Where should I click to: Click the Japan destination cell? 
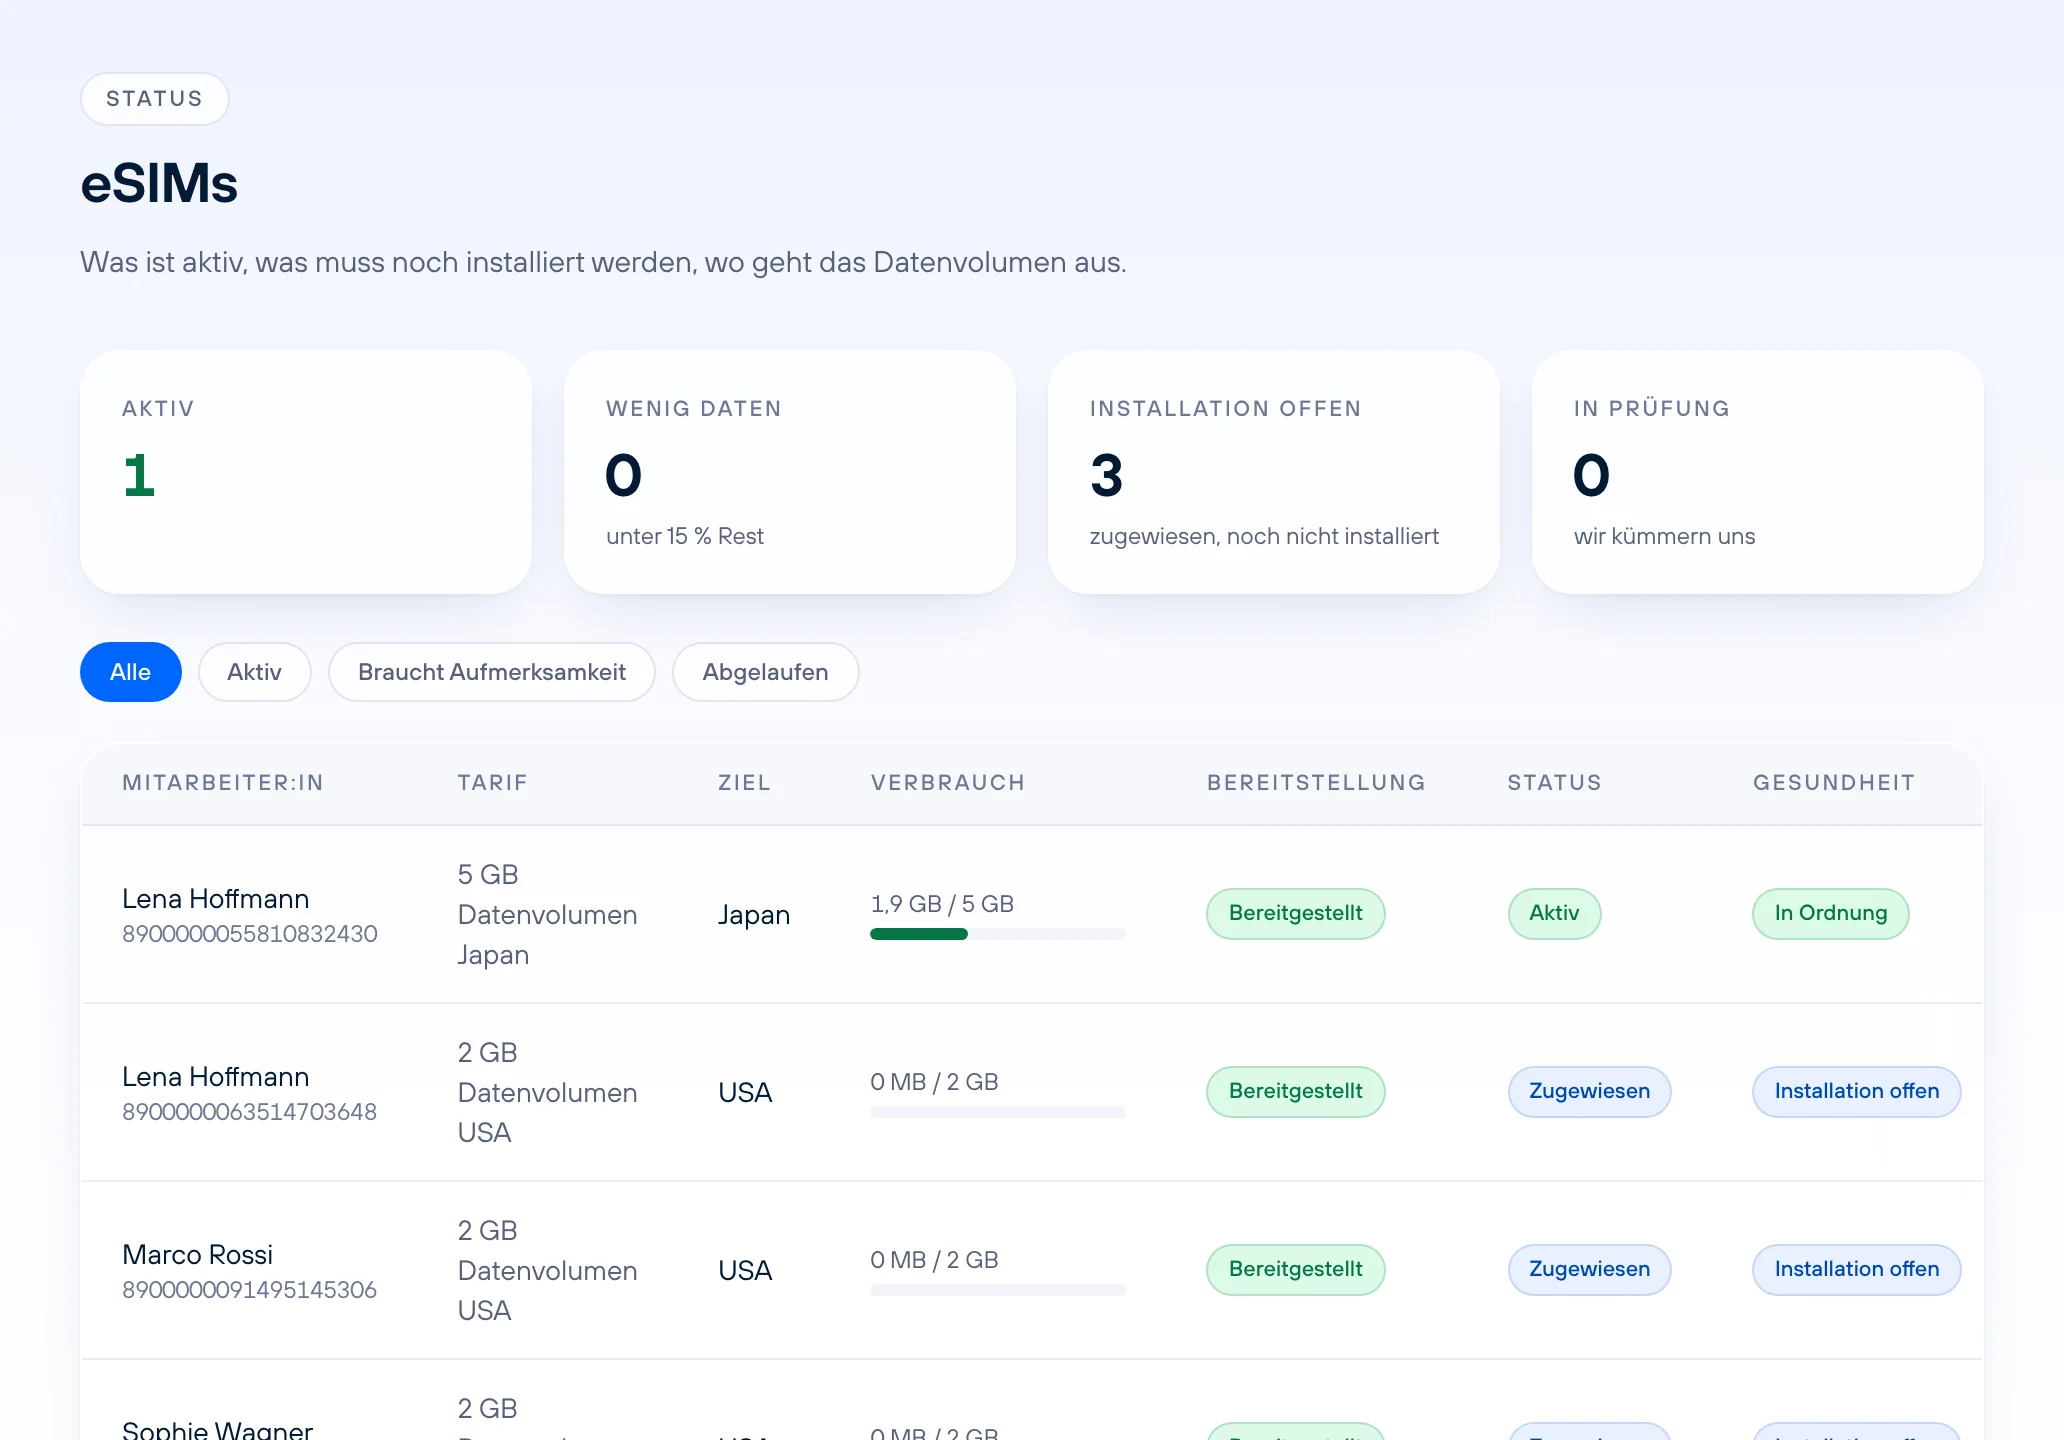(754, 914)
